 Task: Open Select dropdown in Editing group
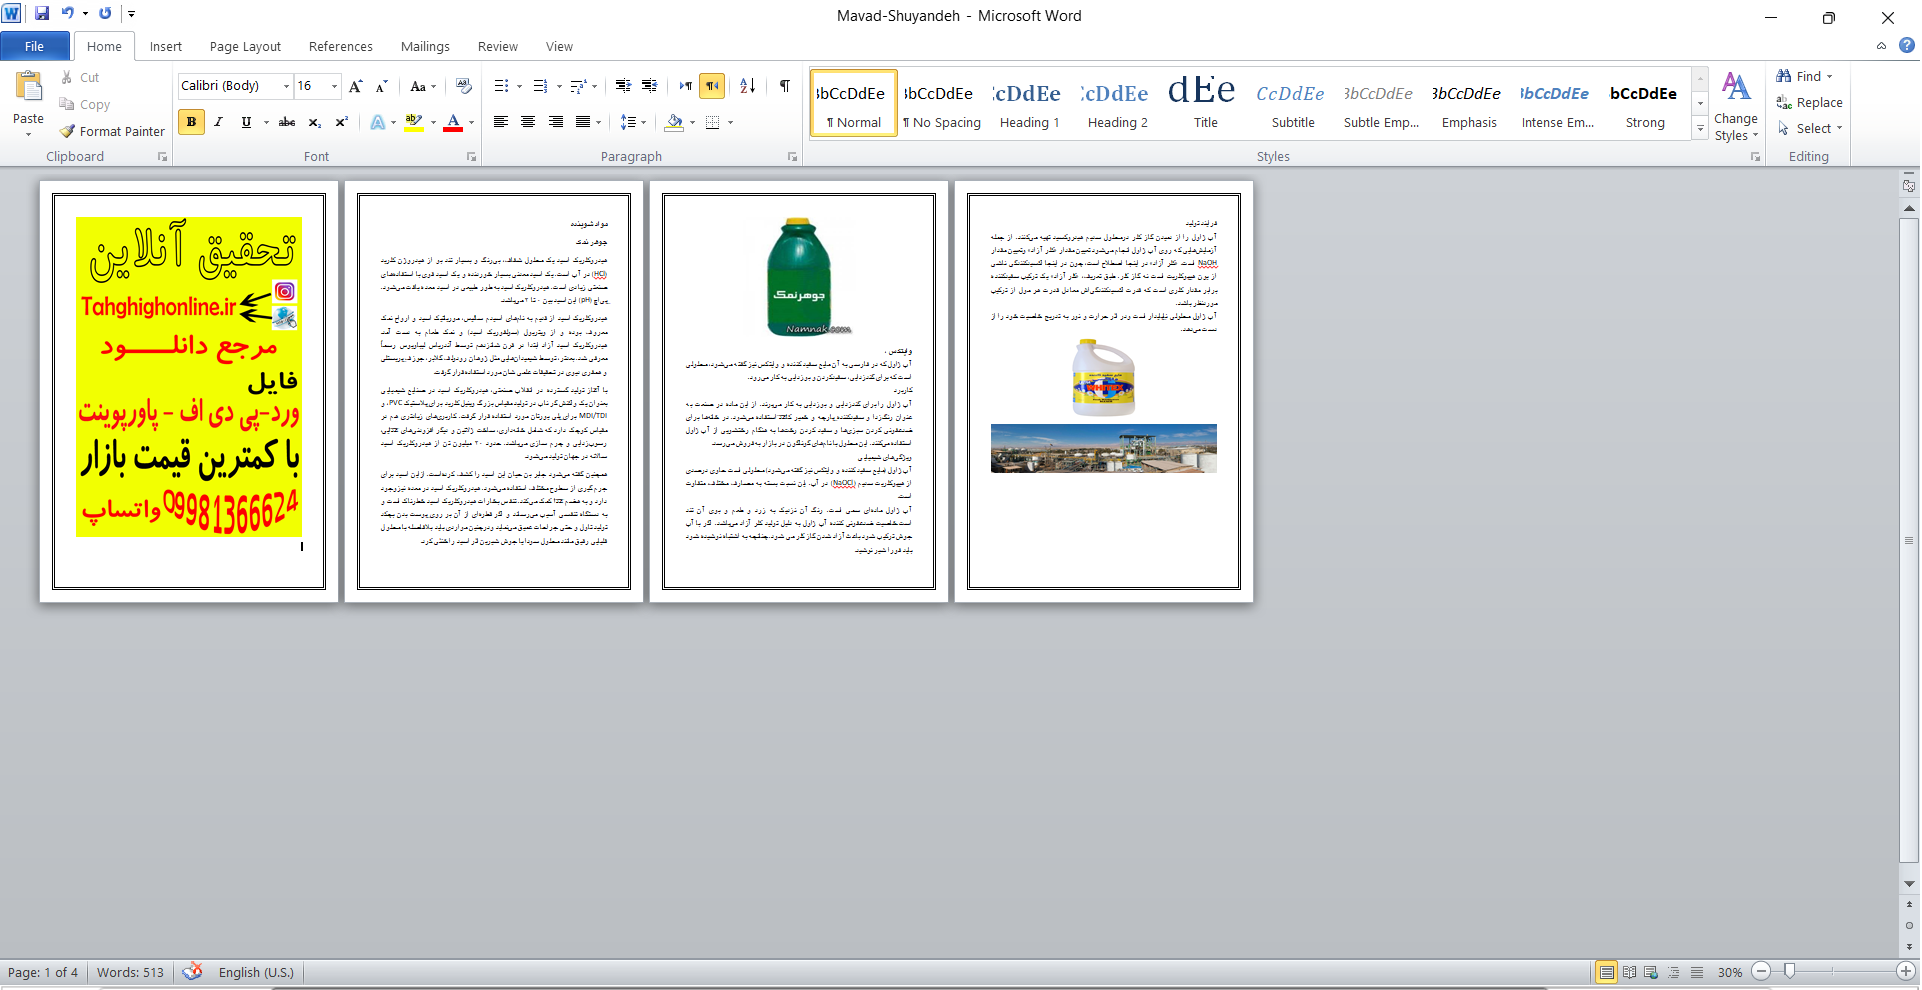pos(1810,128)
